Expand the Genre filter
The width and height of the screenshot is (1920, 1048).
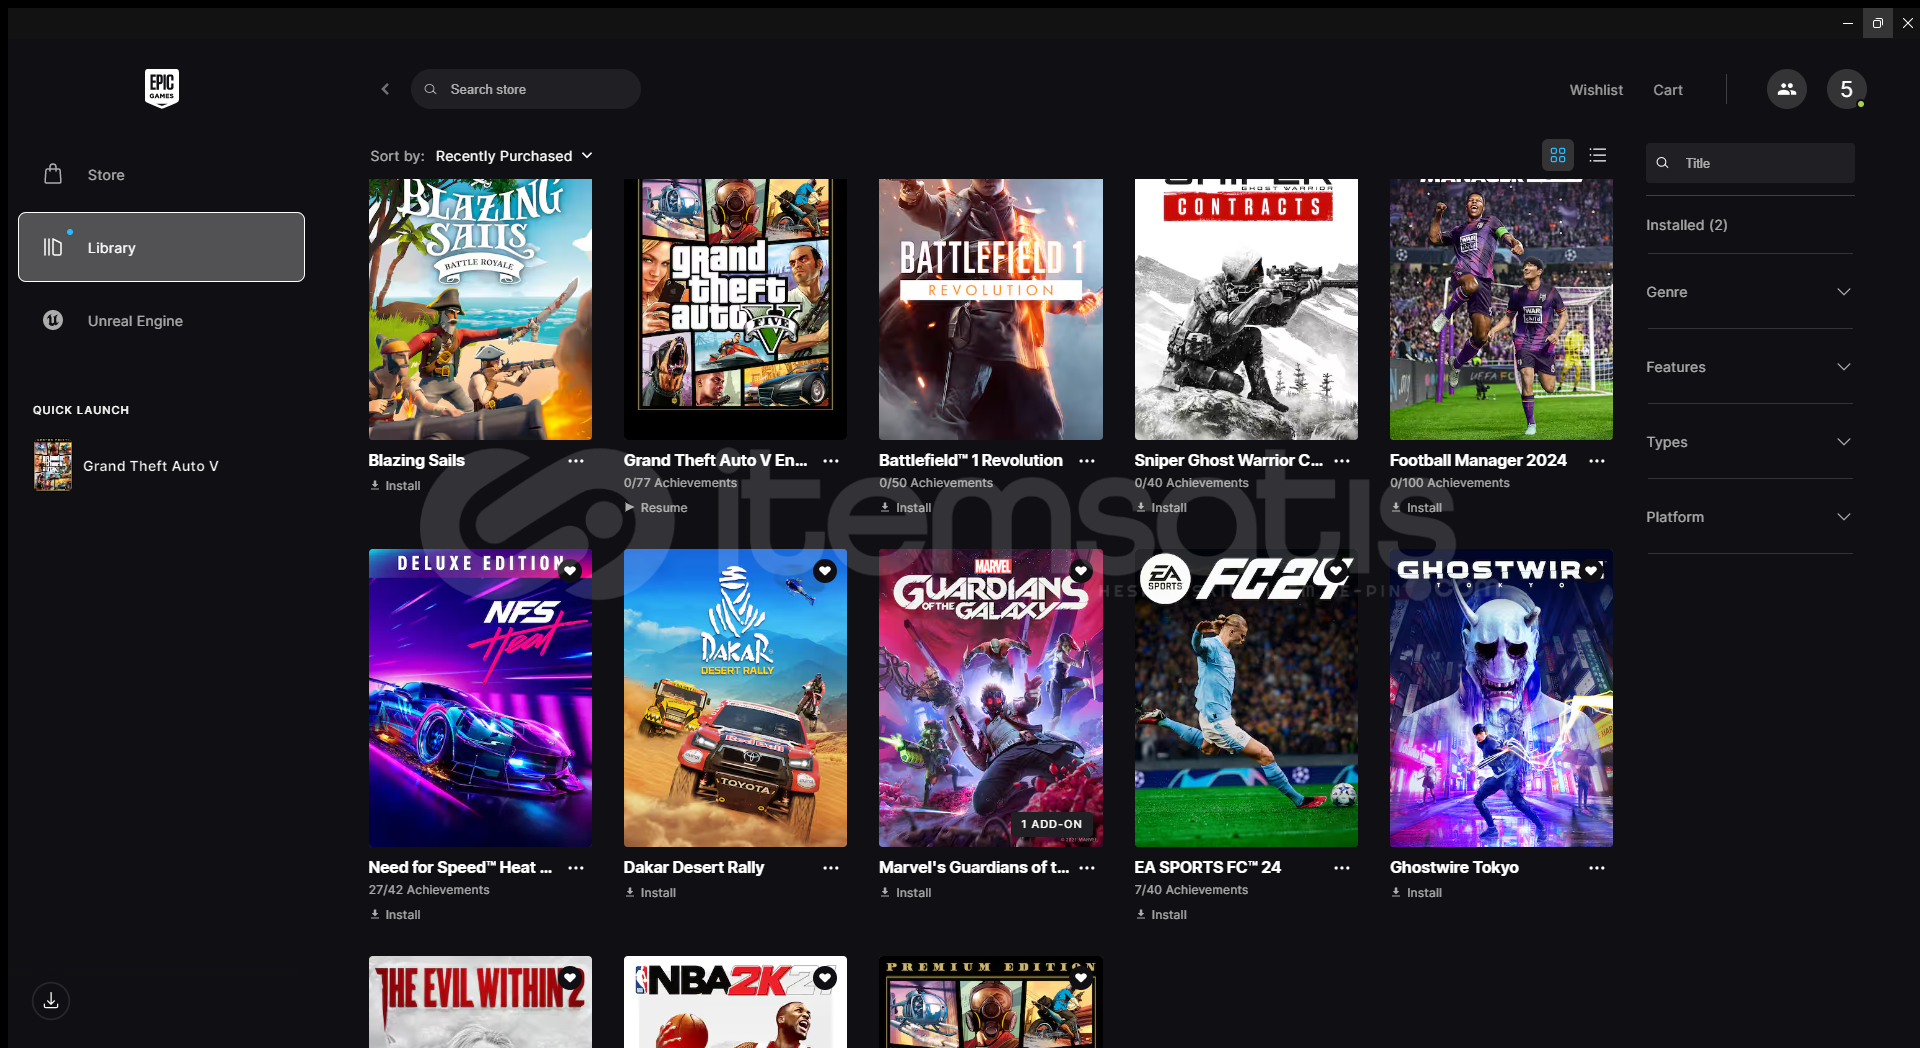tap(1749, 292)
